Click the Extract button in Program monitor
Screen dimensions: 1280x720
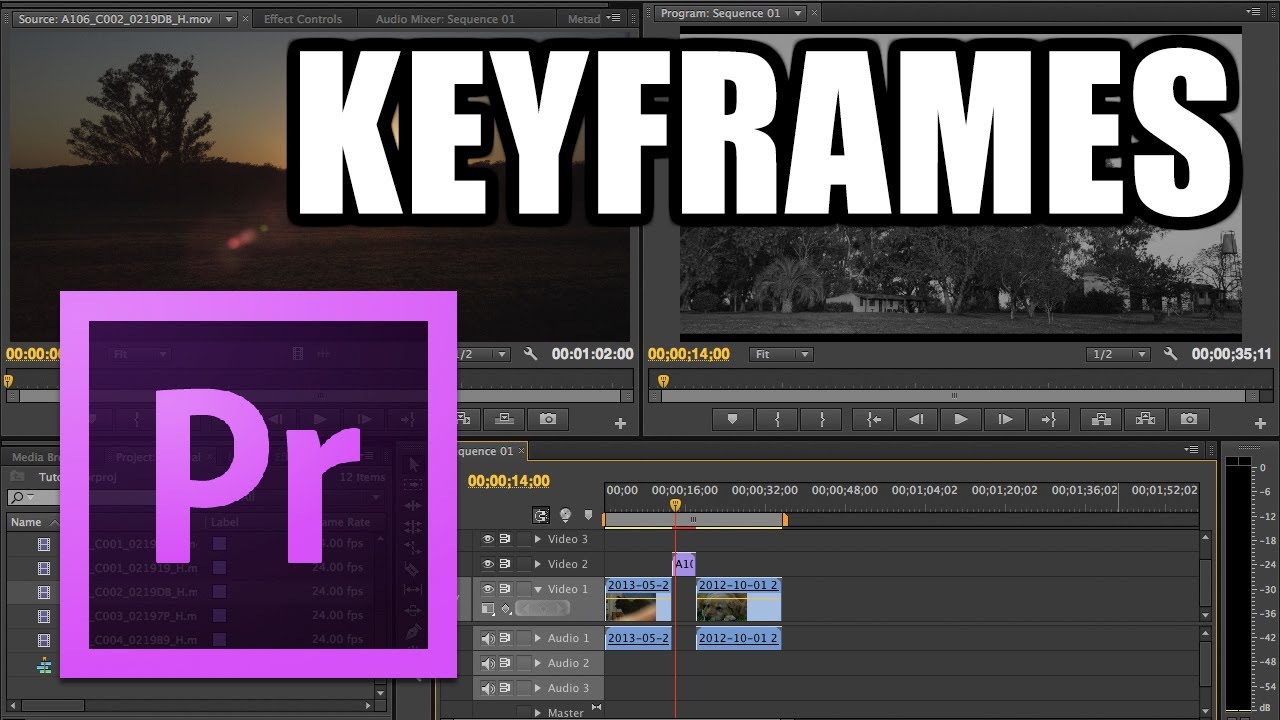pyautogui.click(x=1145, y=420)
